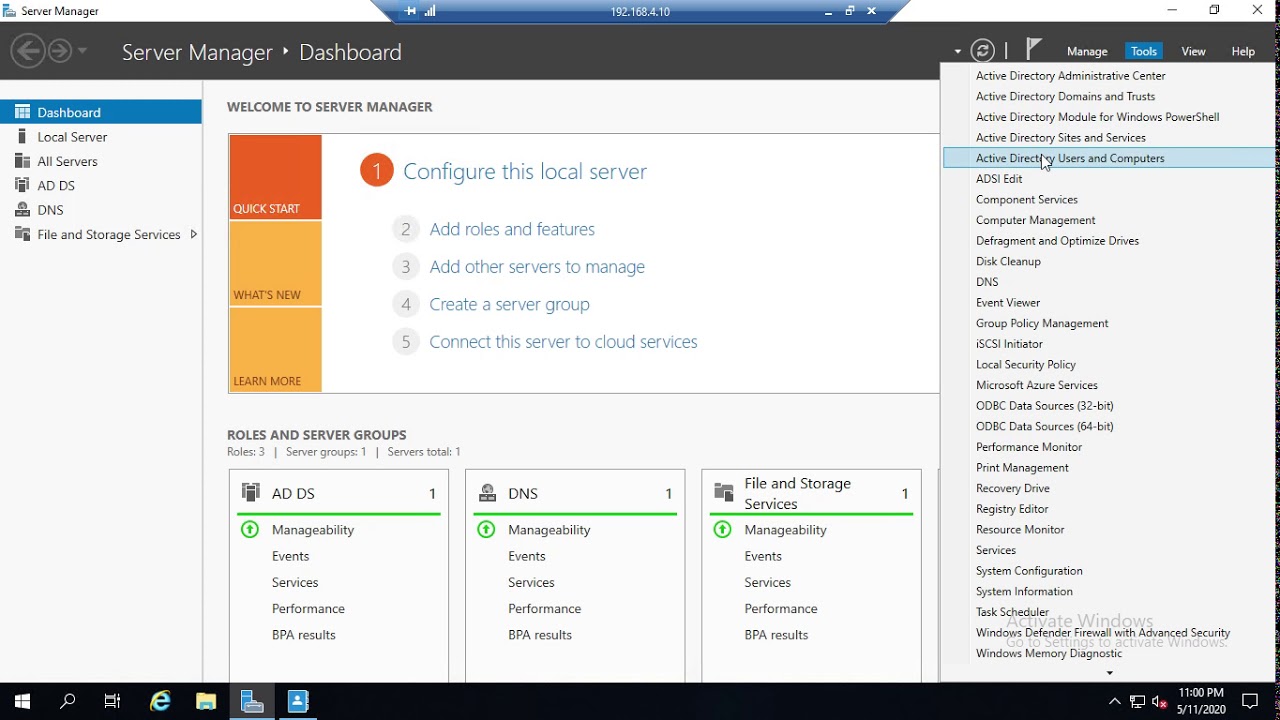Select Dashboard in the left sidebar
1280x720 pixels.
coord(101,112)
